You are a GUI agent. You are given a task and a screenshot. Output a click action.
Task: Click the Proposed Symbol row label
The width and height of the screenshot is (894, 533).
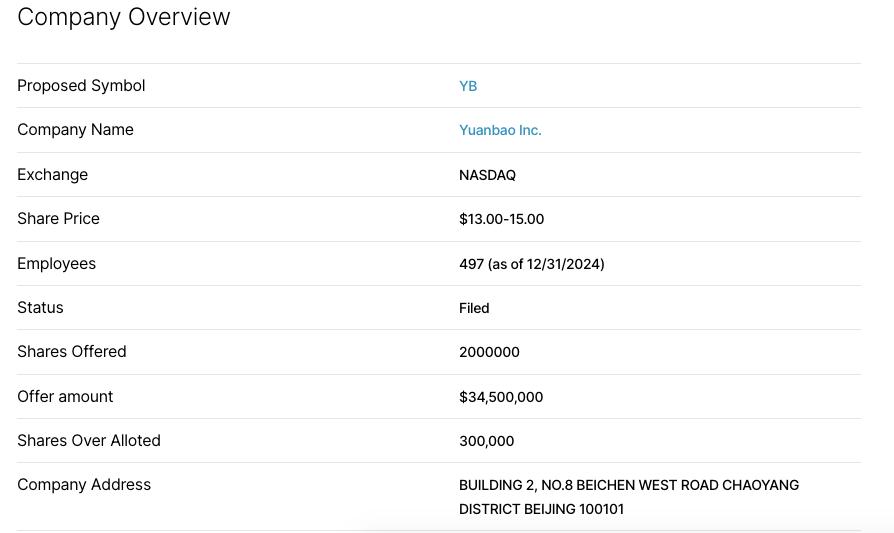[81, 86]
